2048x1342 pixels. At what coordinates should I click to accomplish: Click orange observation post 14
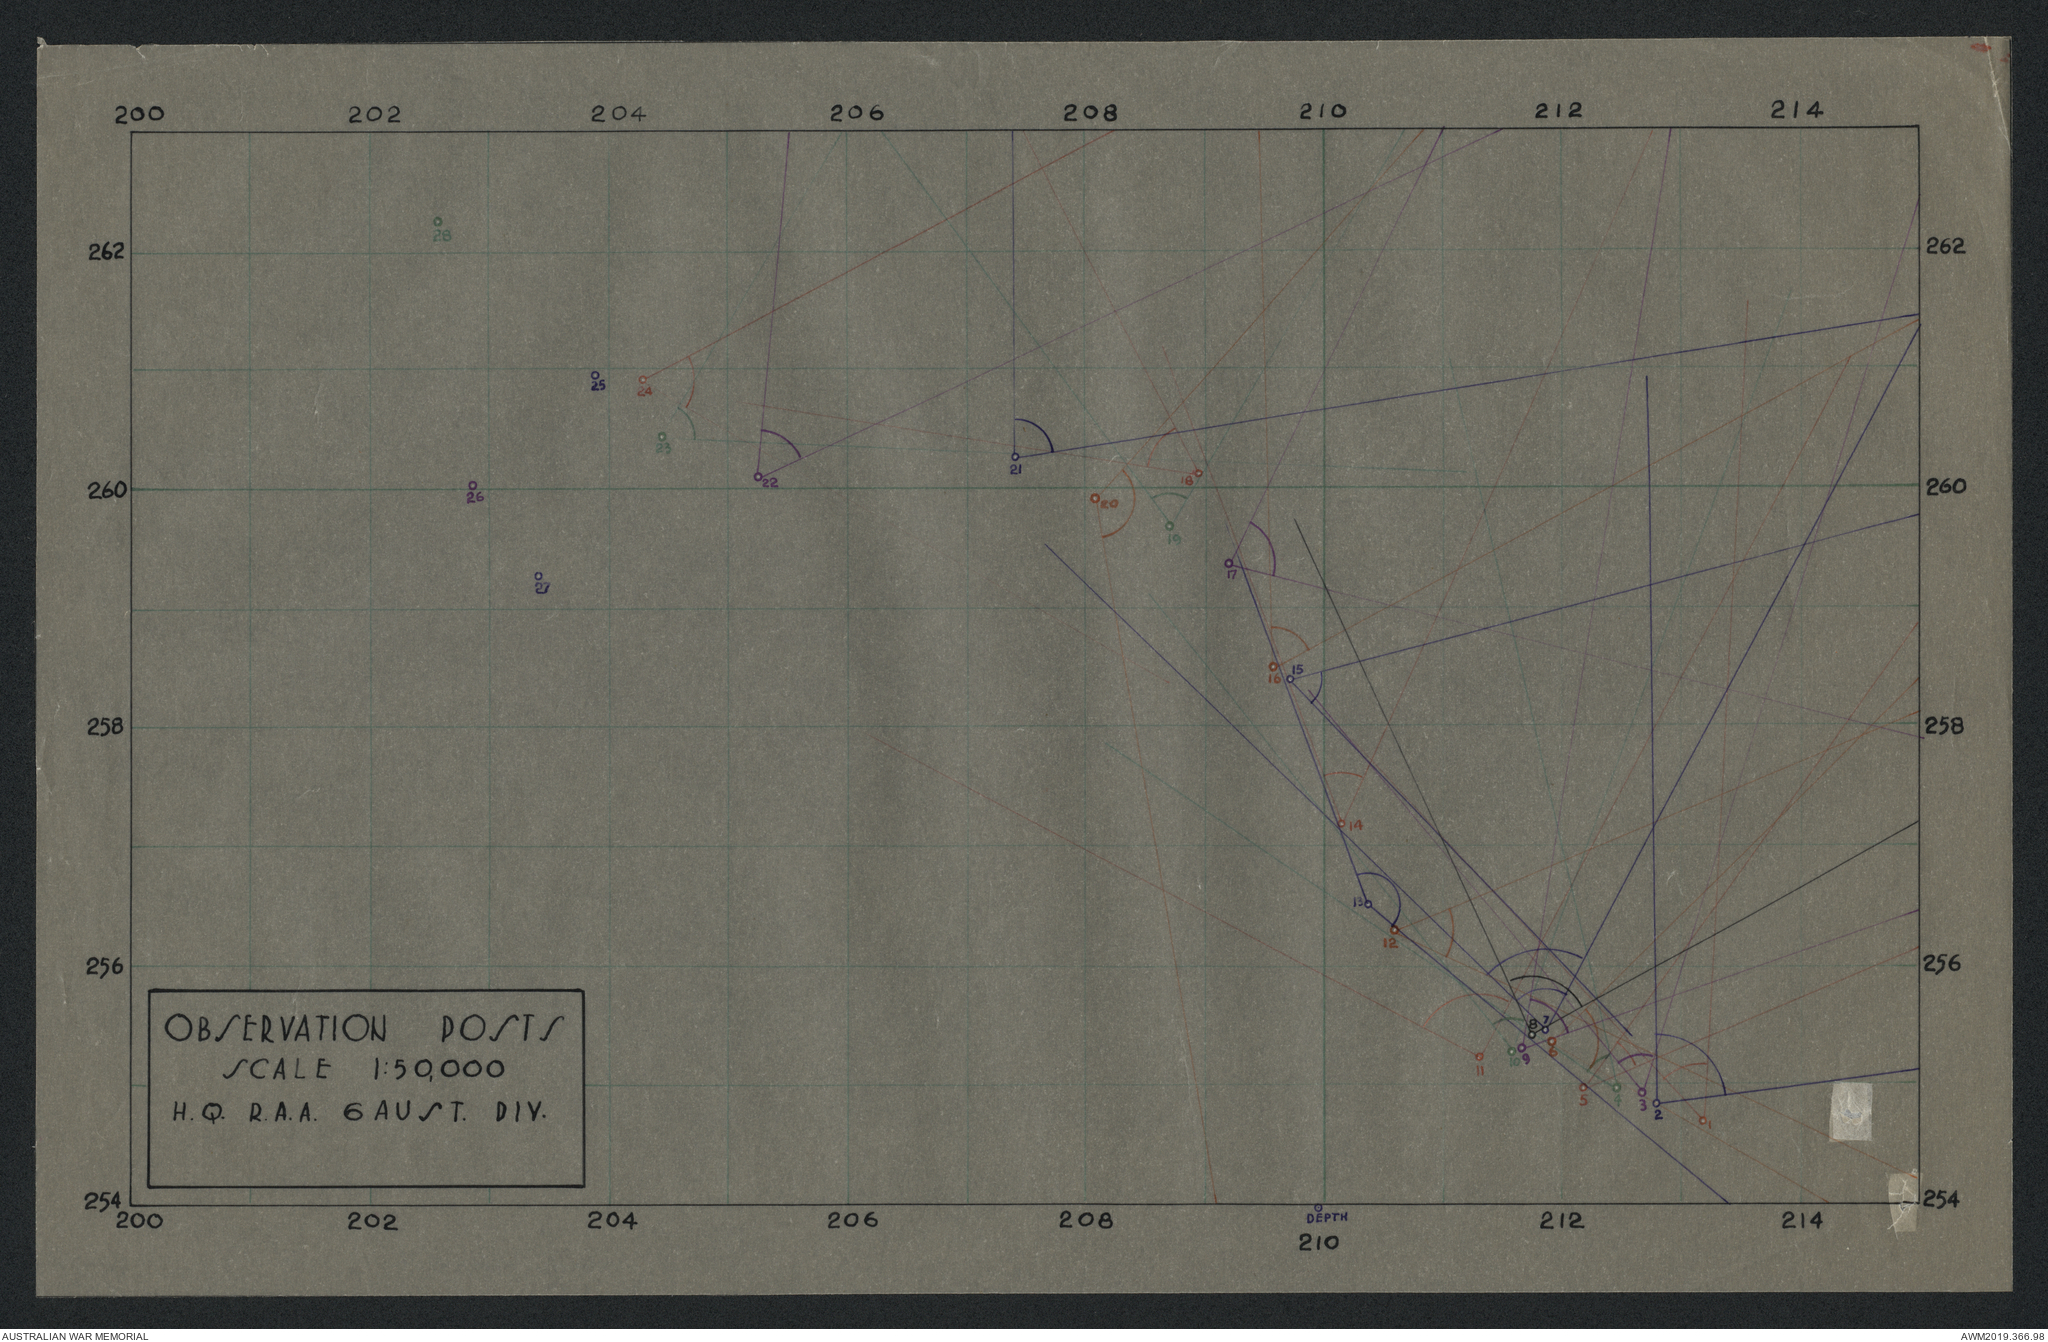(x=1341, y=824)
